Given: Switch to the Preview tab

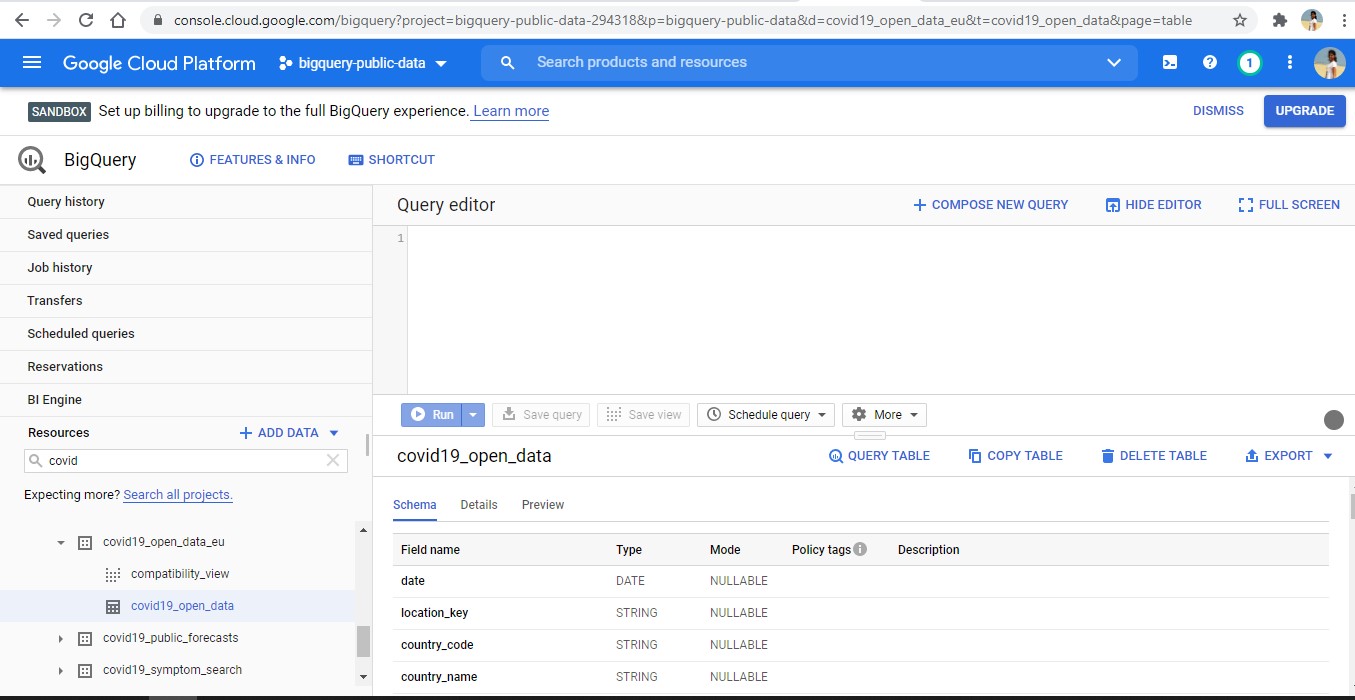Looking at the screenshot, I should (543, 505).
